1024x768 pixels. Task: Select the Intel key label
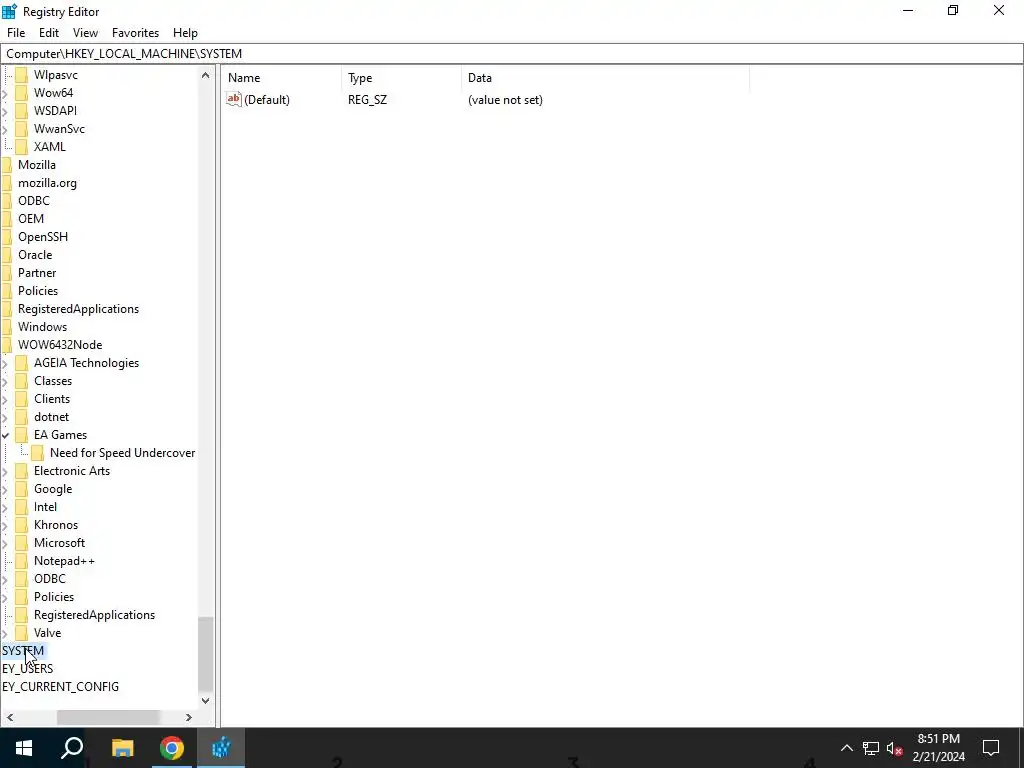(45, 507)
